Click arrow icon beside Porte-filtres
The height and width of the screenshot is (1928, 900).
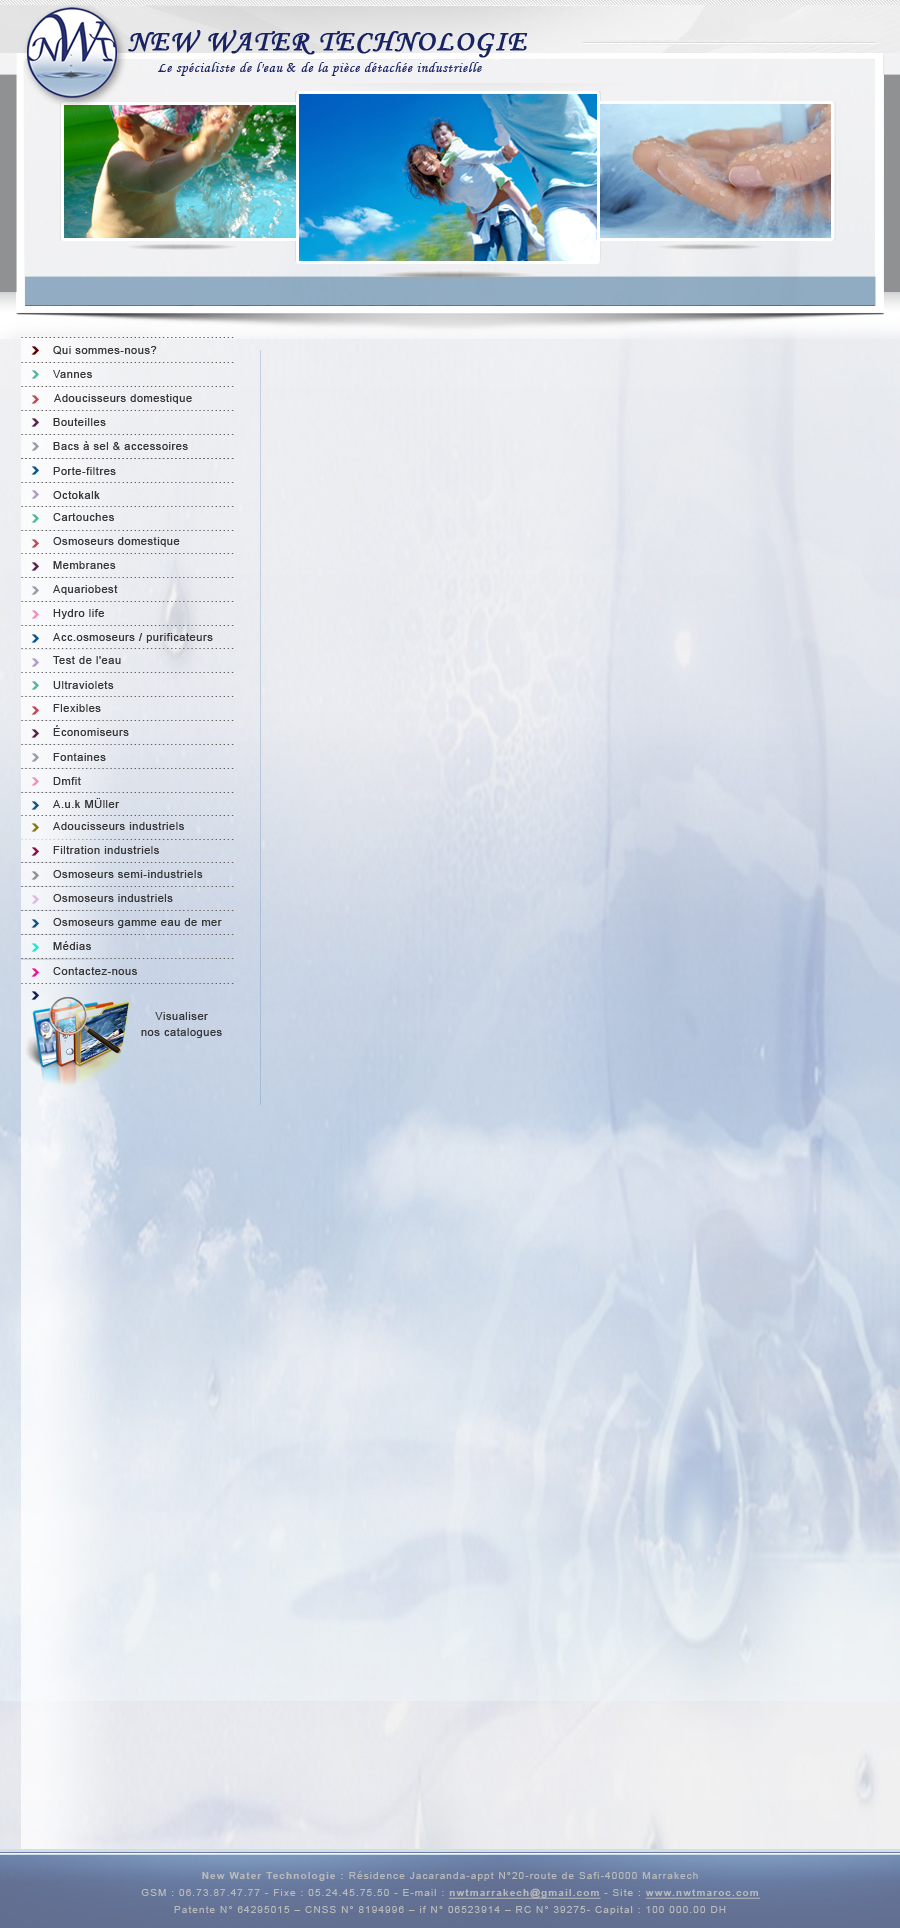tap(35, 471)
